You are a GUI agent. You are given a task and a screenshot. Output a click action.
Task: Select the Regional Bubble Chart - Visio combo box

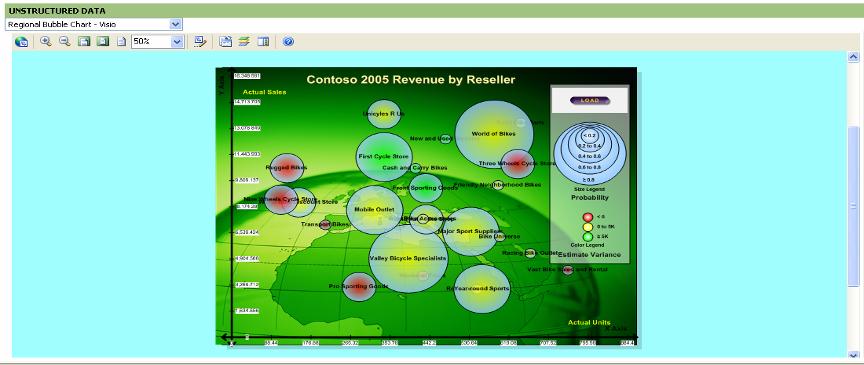pos(94,24)
